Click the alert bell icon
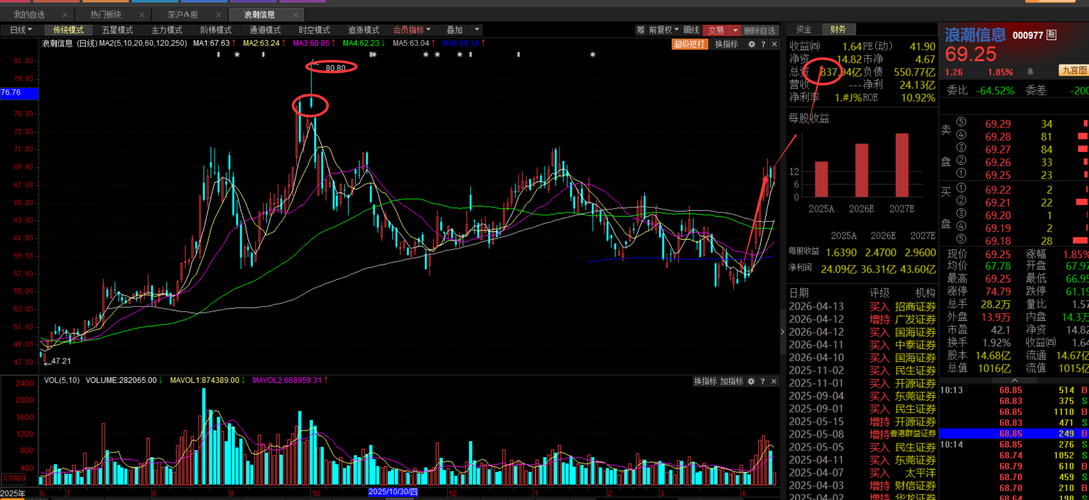Screen dimensions: 1089x500 [x=1030, y=71]
